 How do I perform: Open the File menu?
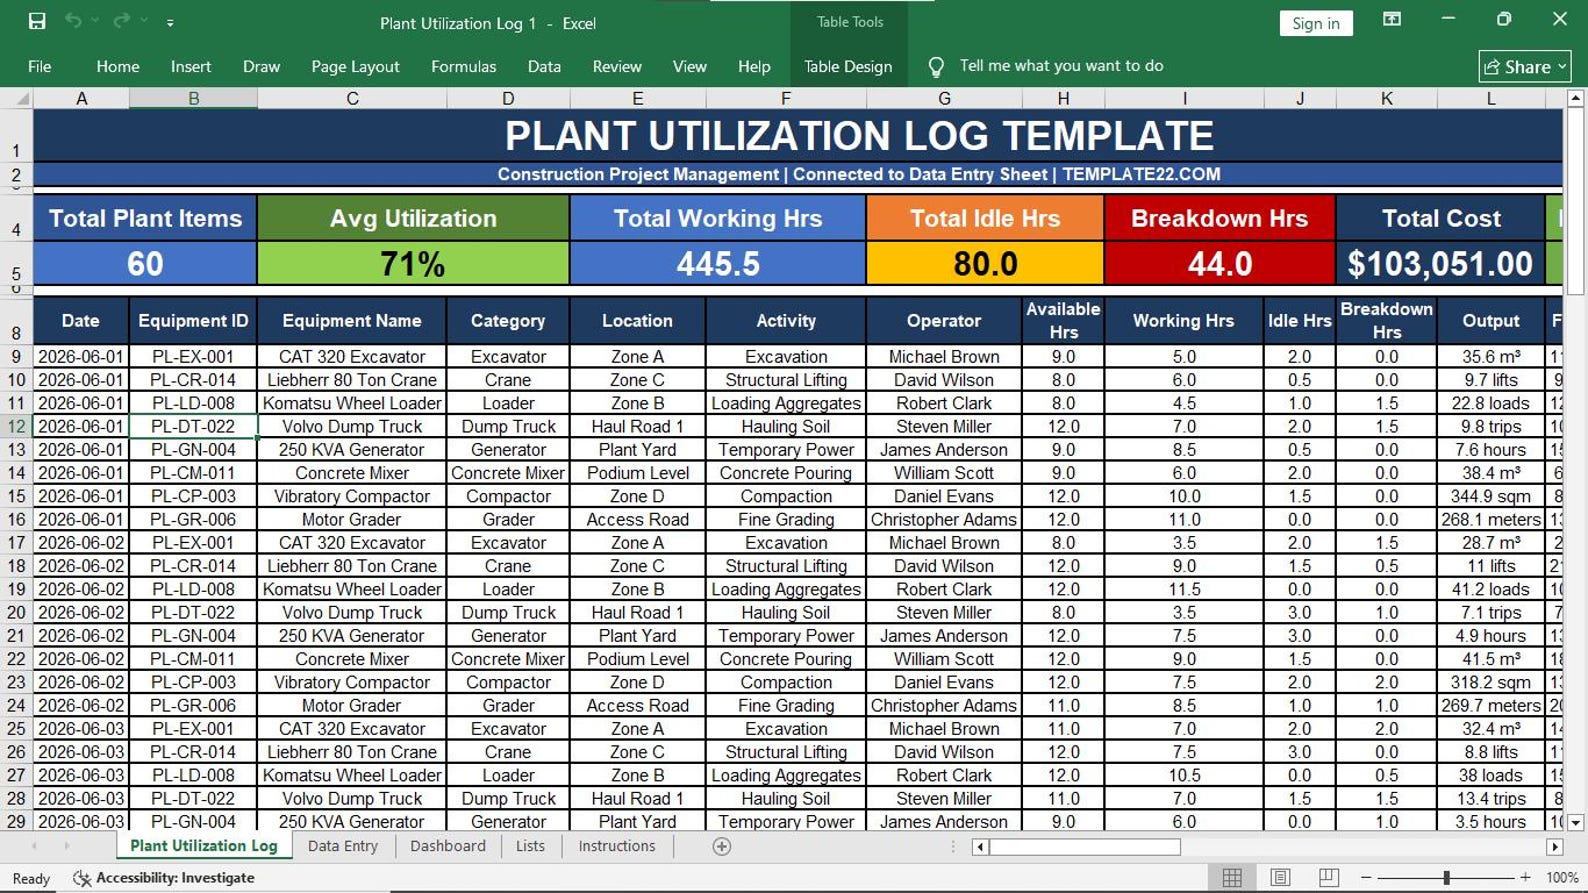(40, 67)
